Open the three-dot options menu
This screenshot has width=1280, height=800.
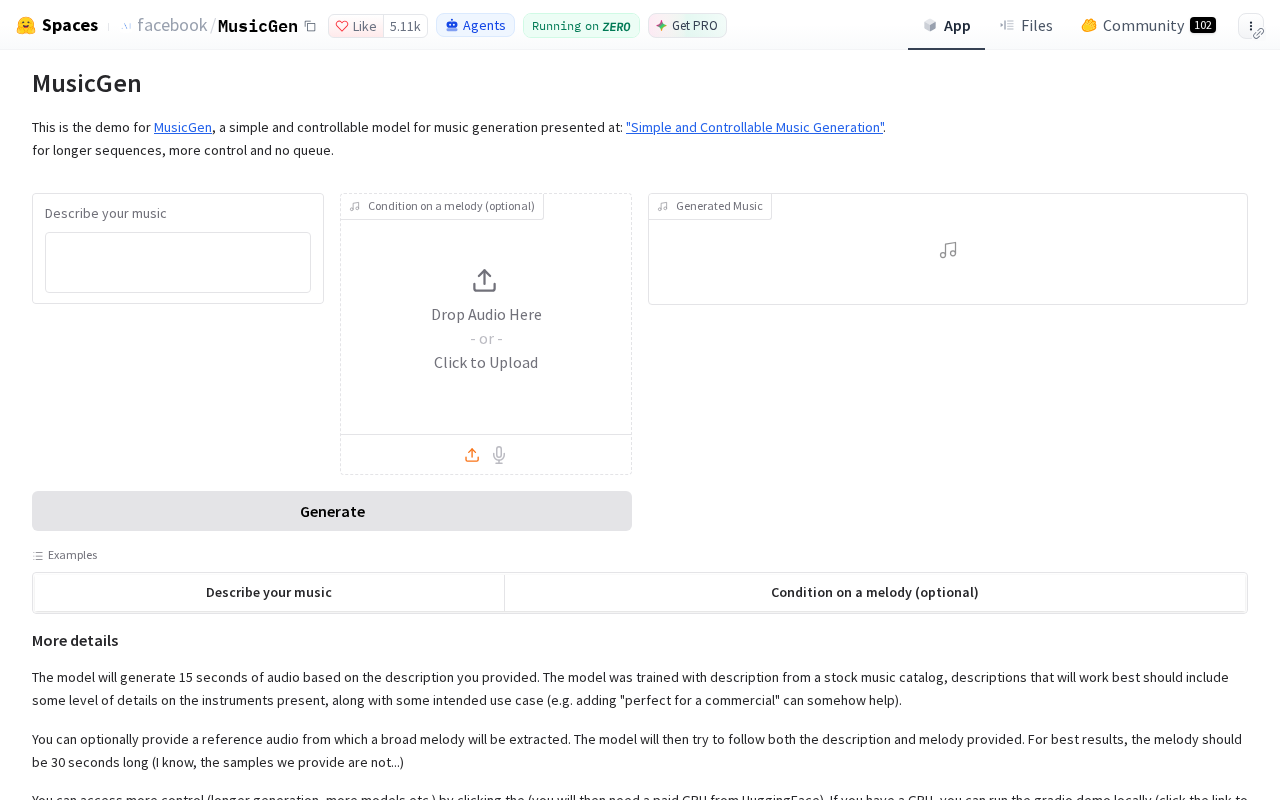[x=1250, y=26]
